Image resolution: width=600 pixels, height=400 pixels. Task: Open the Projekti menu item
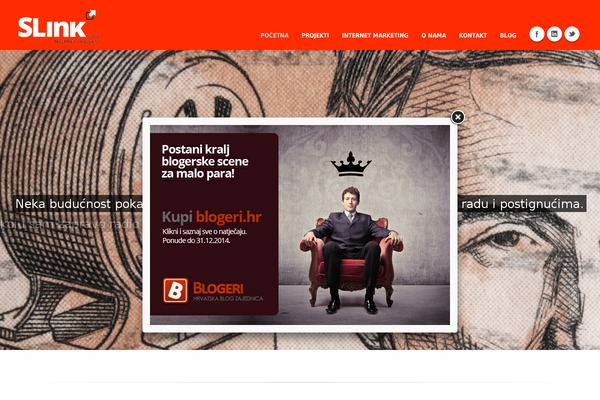(315, 35)
